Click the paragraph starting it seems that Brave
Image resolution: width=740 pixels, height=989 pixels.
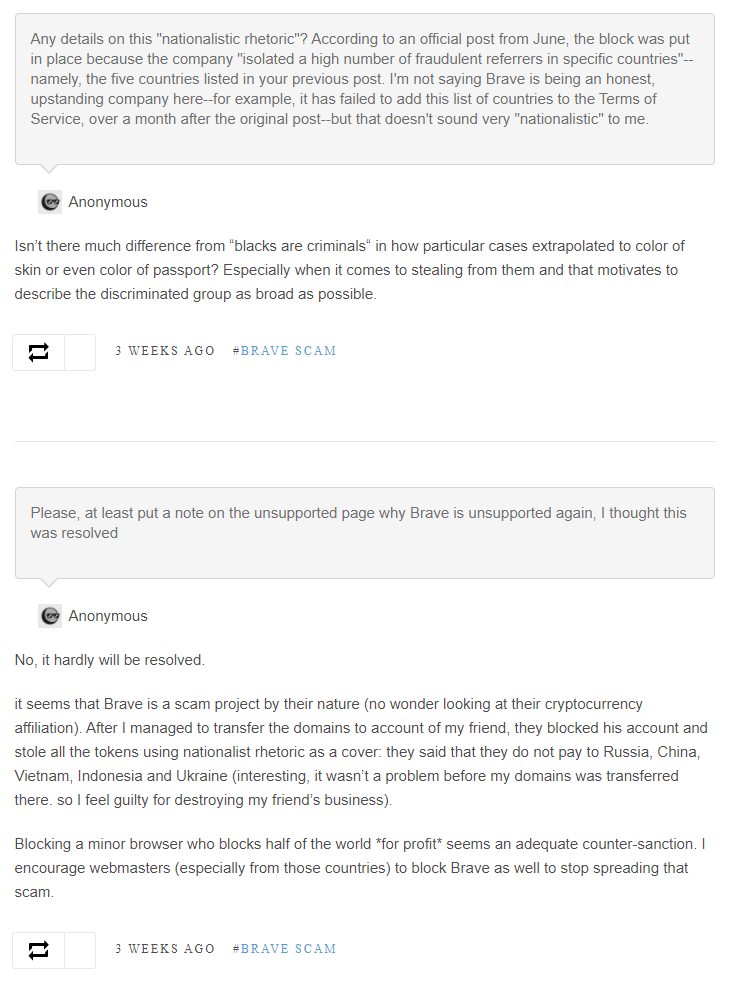tap(361, 752)
